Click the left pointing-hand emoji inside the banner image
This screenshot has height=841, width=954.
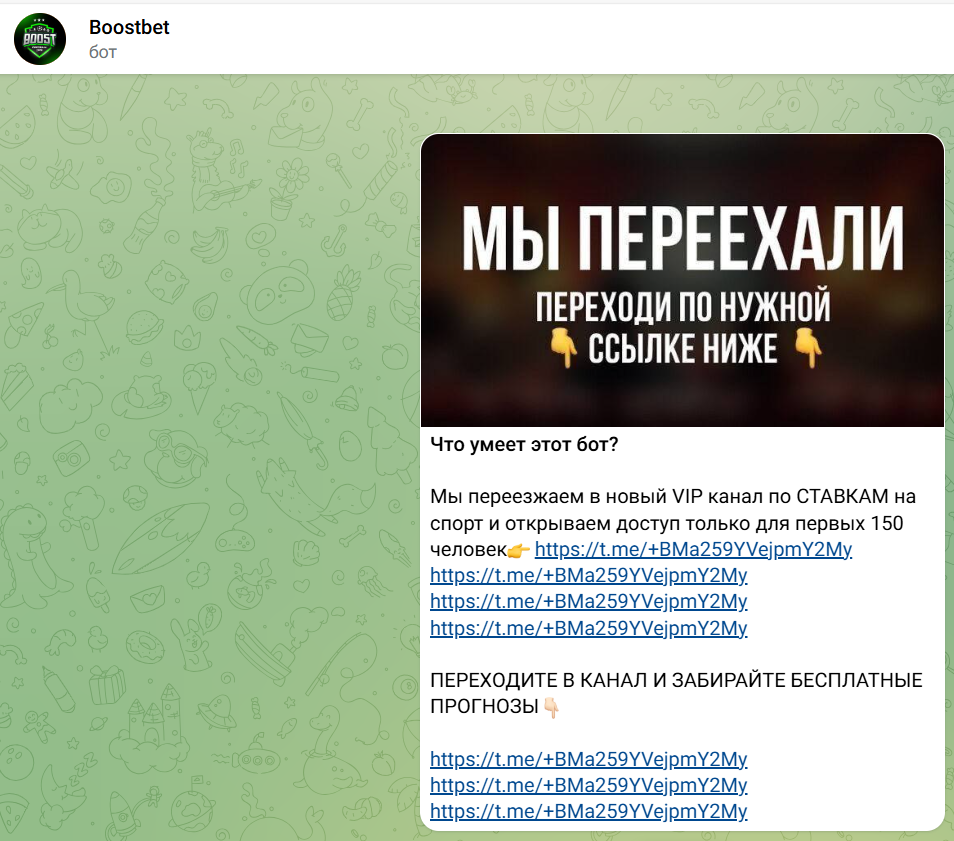(x=563, y=346)
